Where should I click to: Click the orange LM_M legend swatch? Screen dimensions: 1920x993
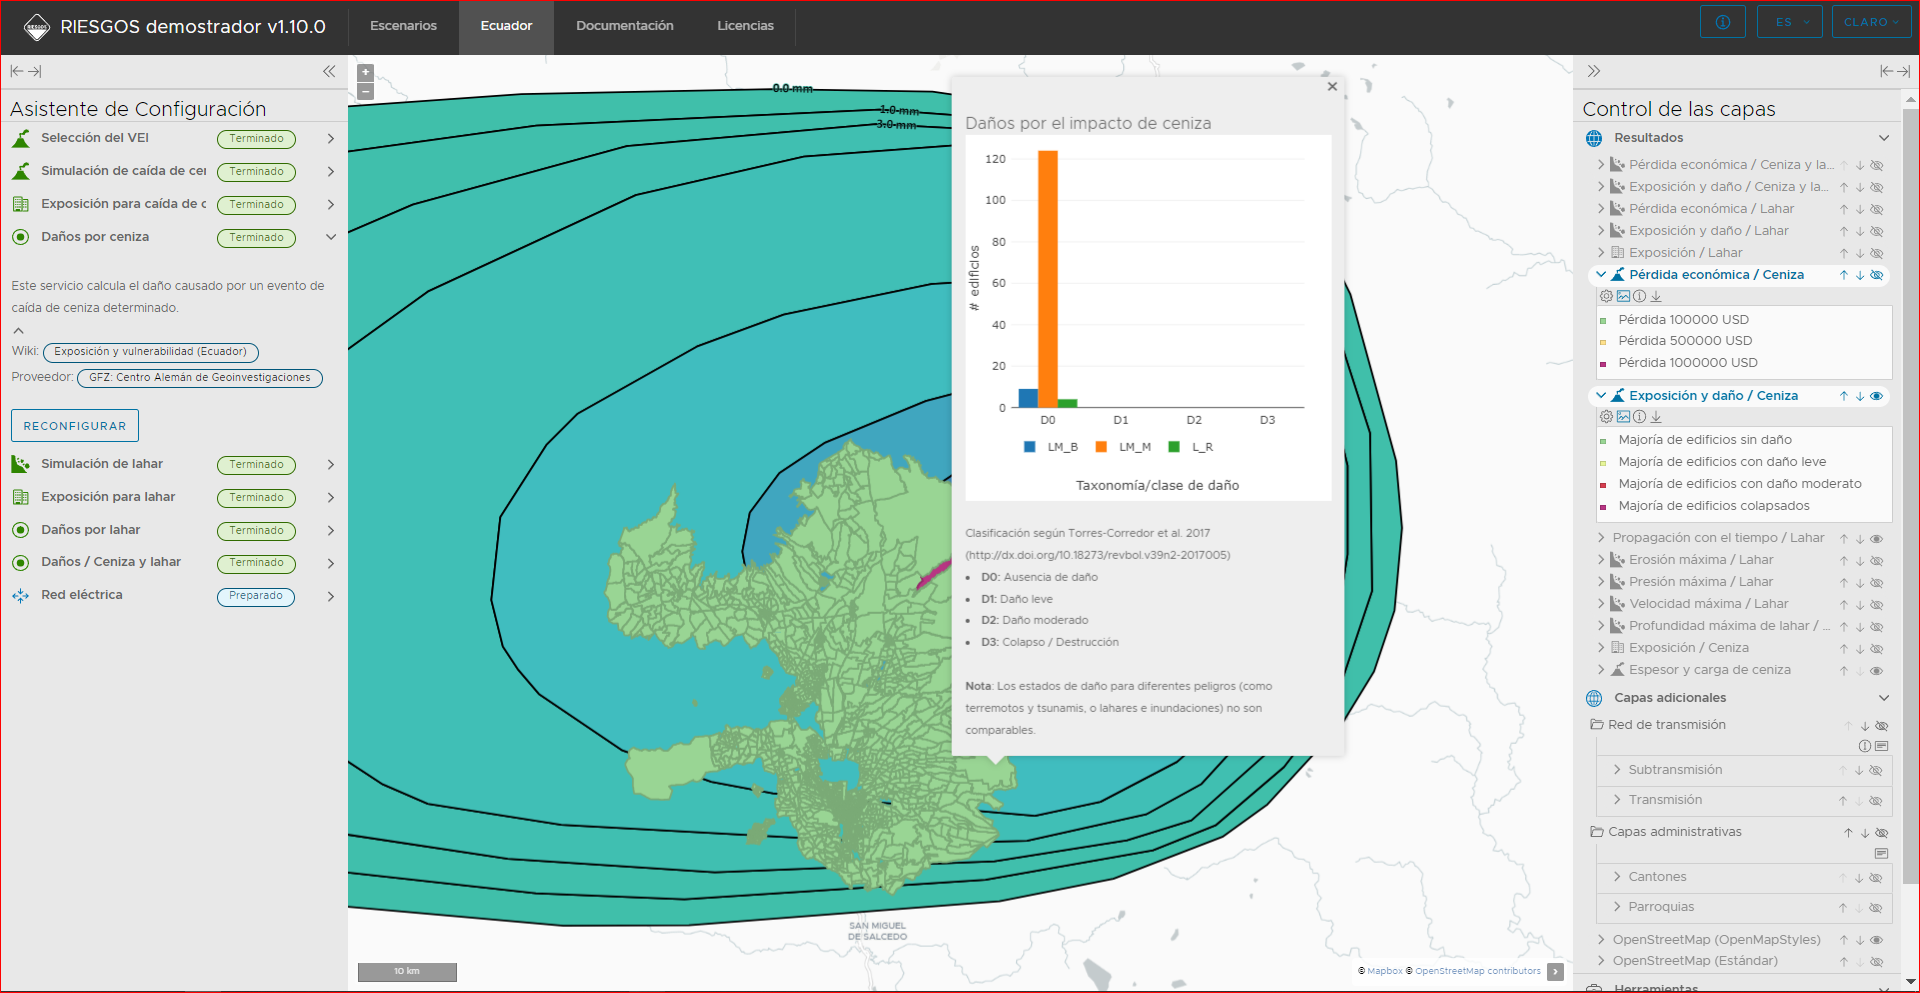[x=1101, y=447]
